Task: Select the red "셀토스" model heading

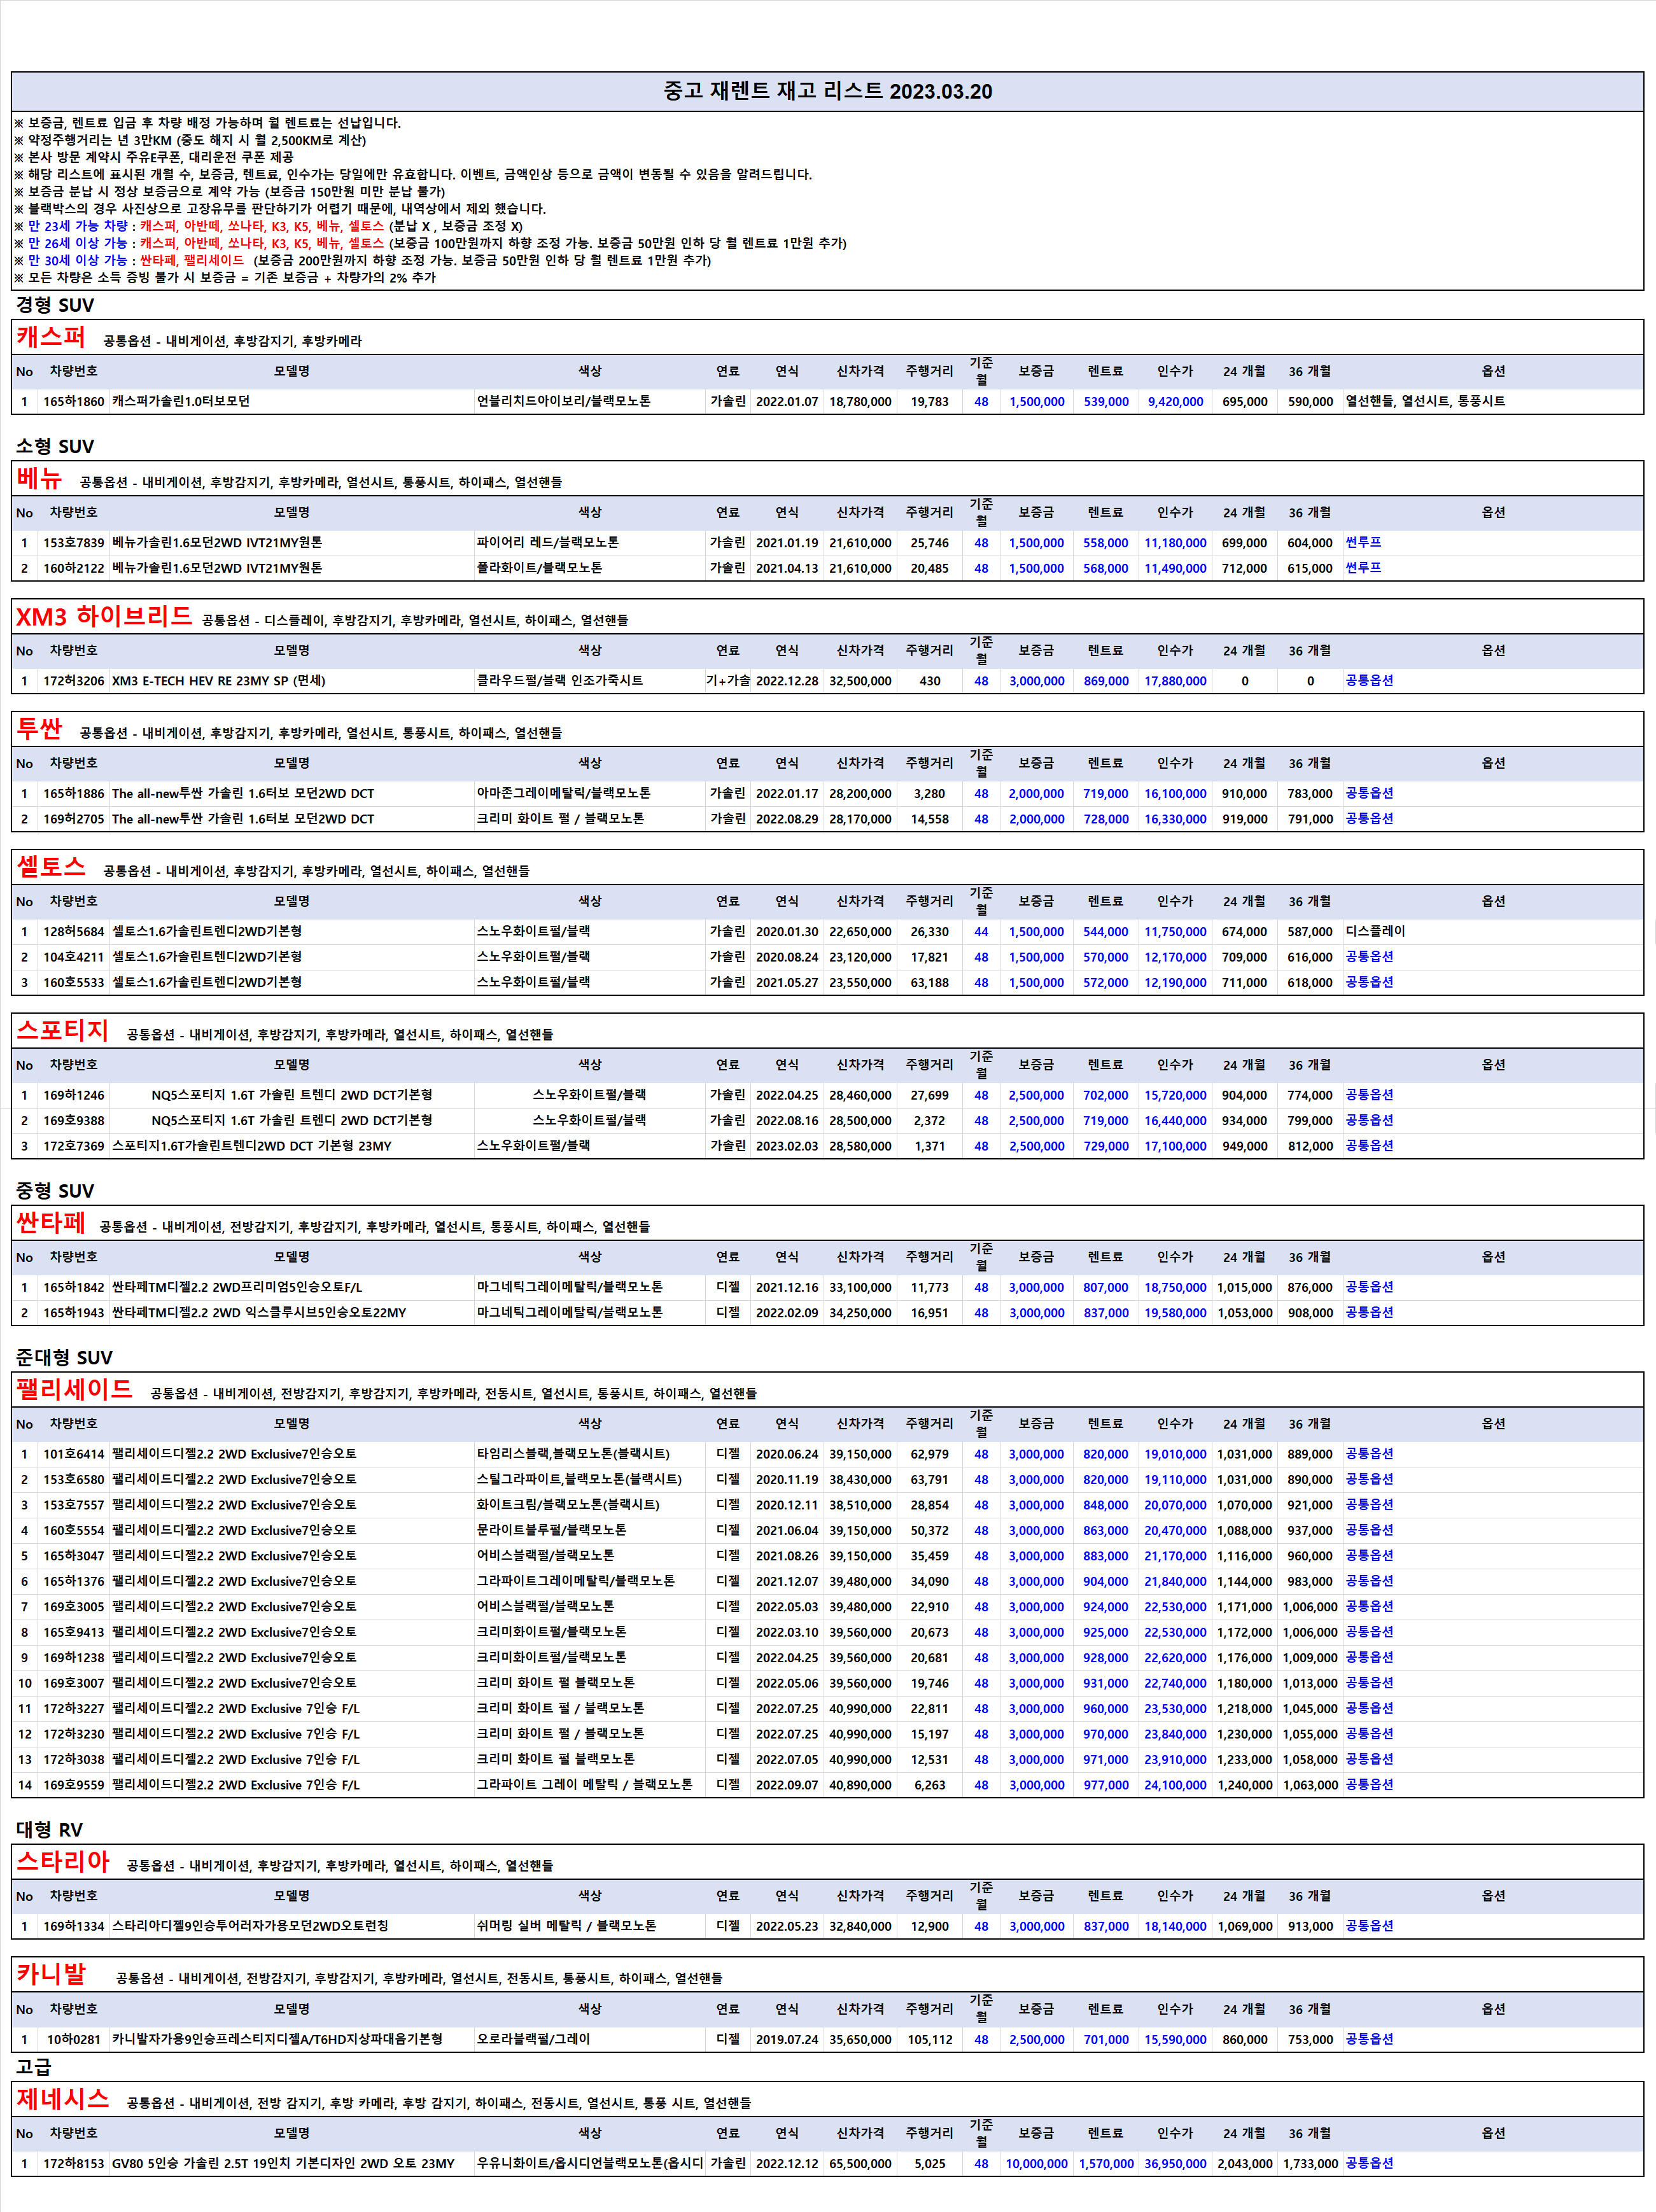Action: 51,867
